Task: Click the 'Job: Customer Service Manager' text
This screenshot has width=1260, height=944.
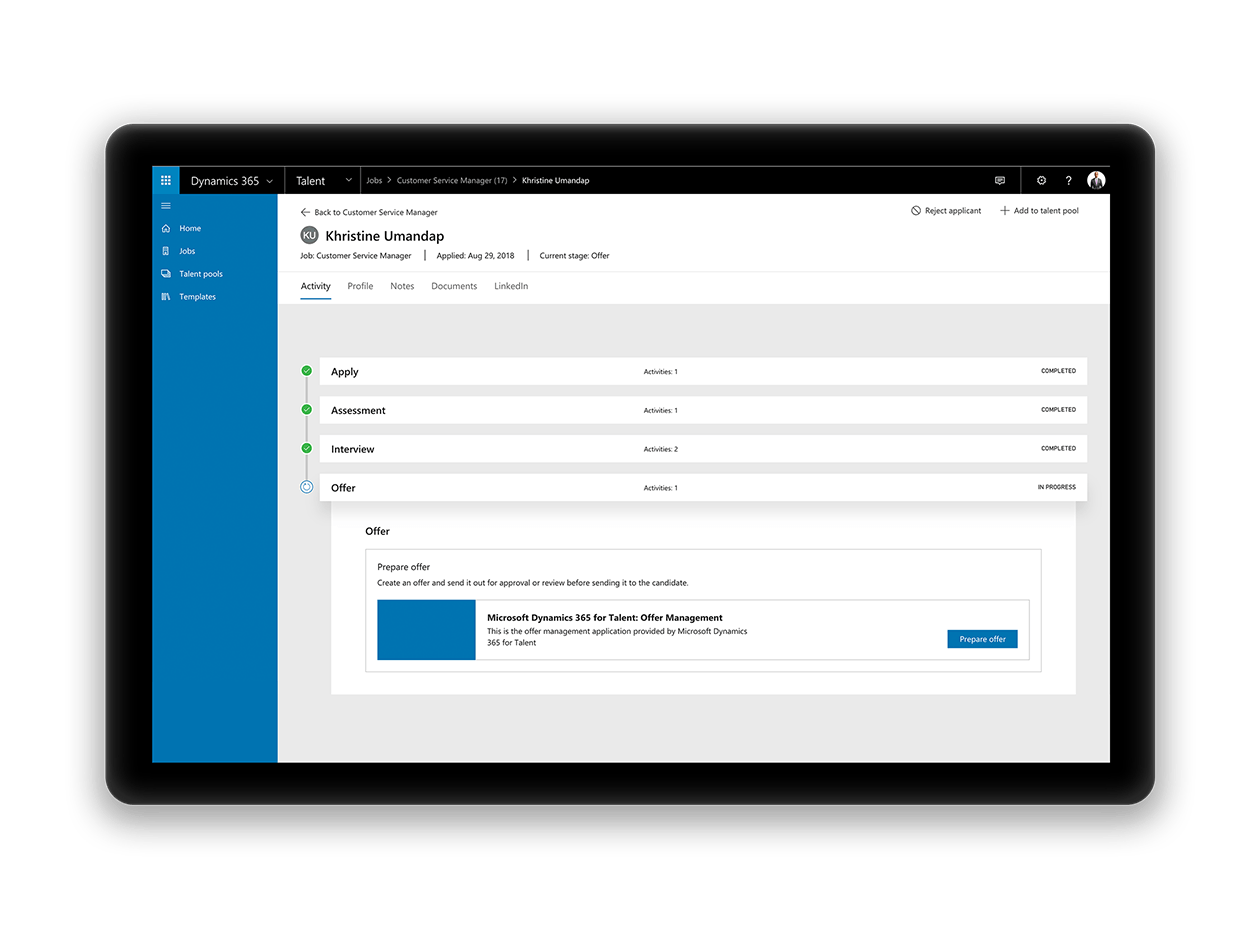Action: click(x=356, y=256)
